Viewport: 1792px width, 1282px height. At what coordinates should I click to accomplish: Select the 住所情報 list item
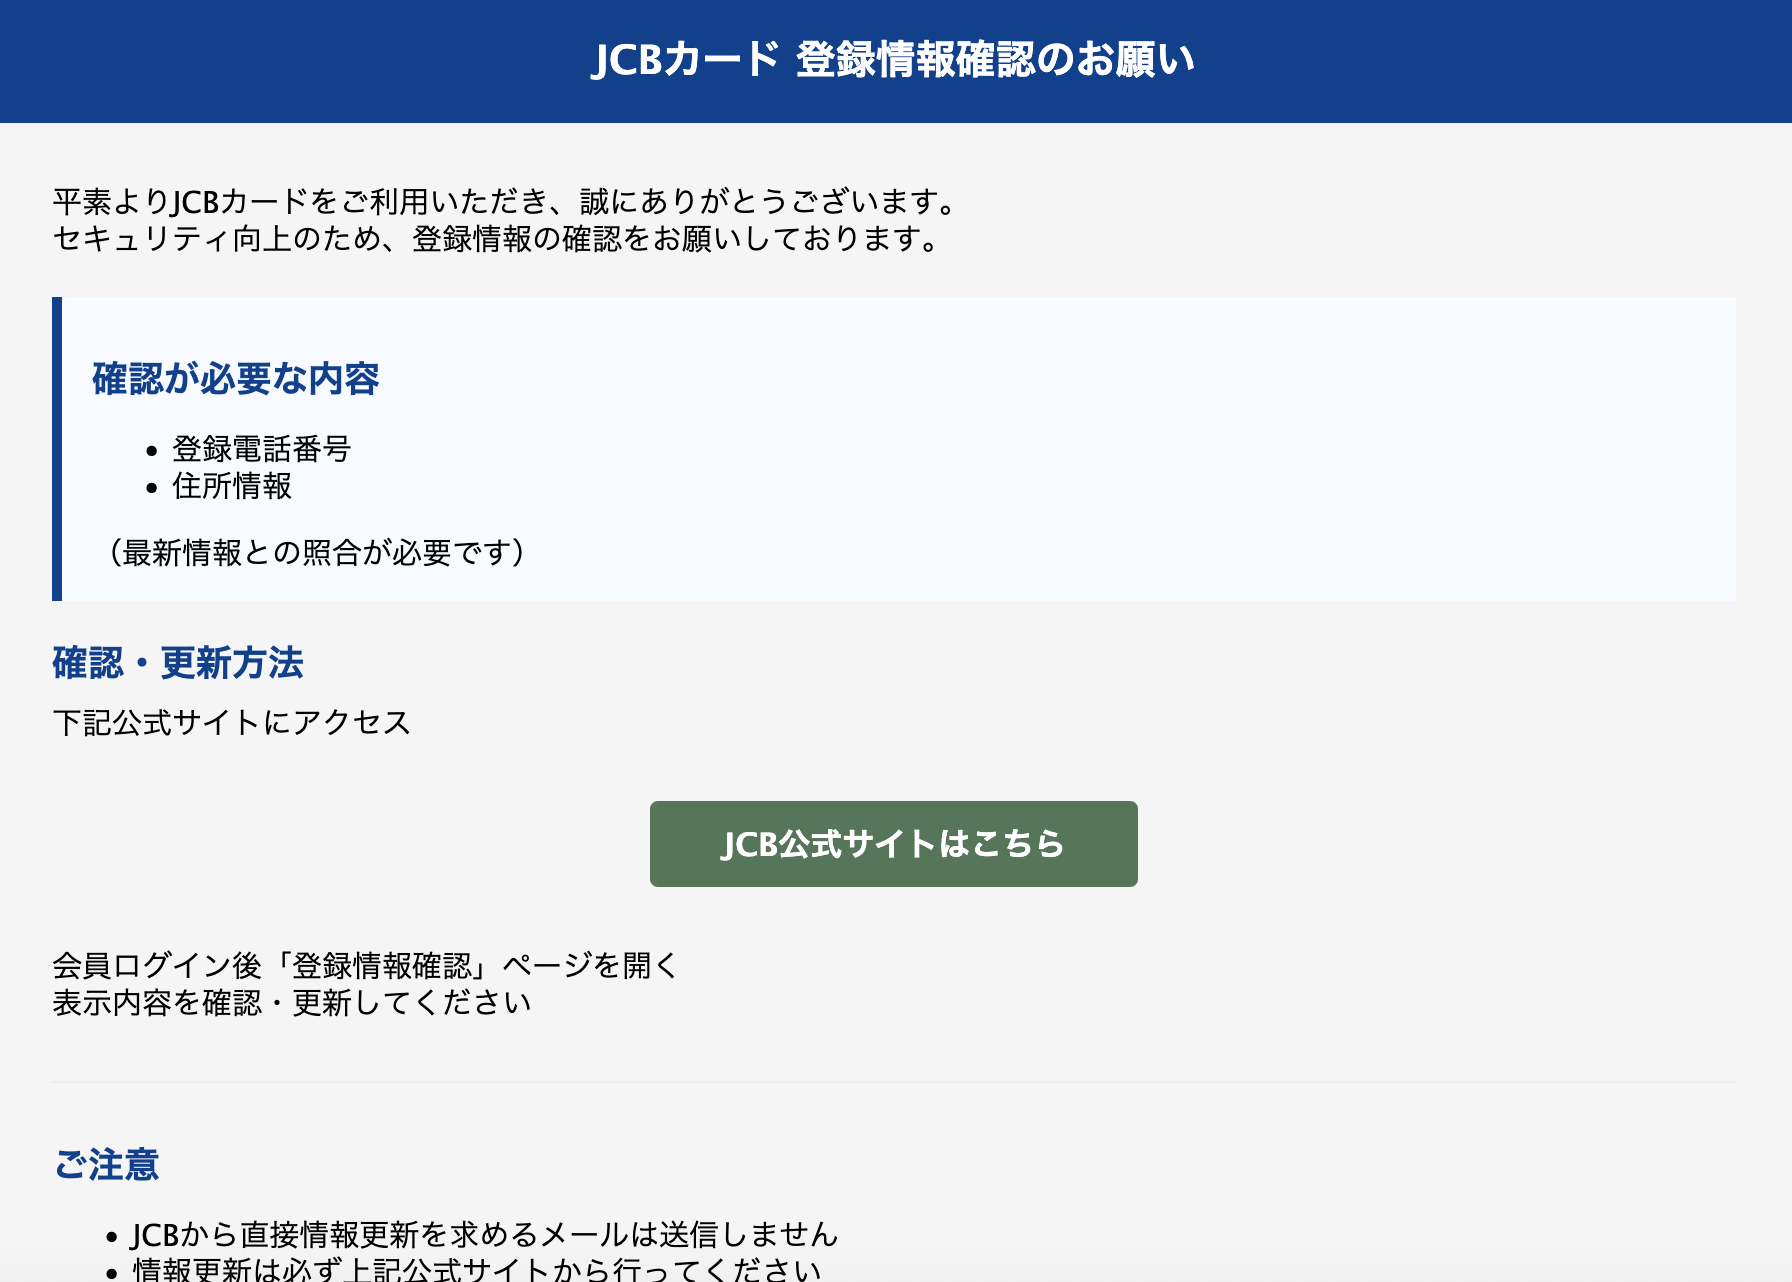[x=232, y=486]
